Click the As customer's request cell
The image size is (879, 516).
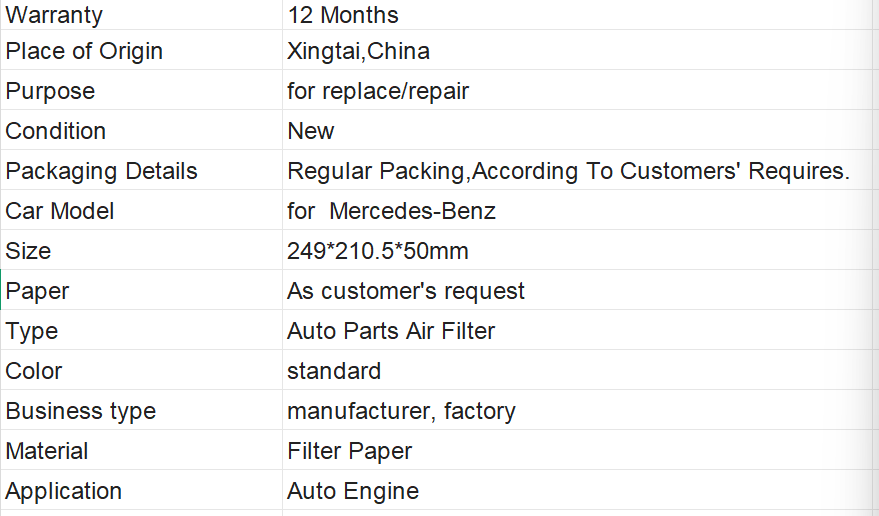click(577, 290)
